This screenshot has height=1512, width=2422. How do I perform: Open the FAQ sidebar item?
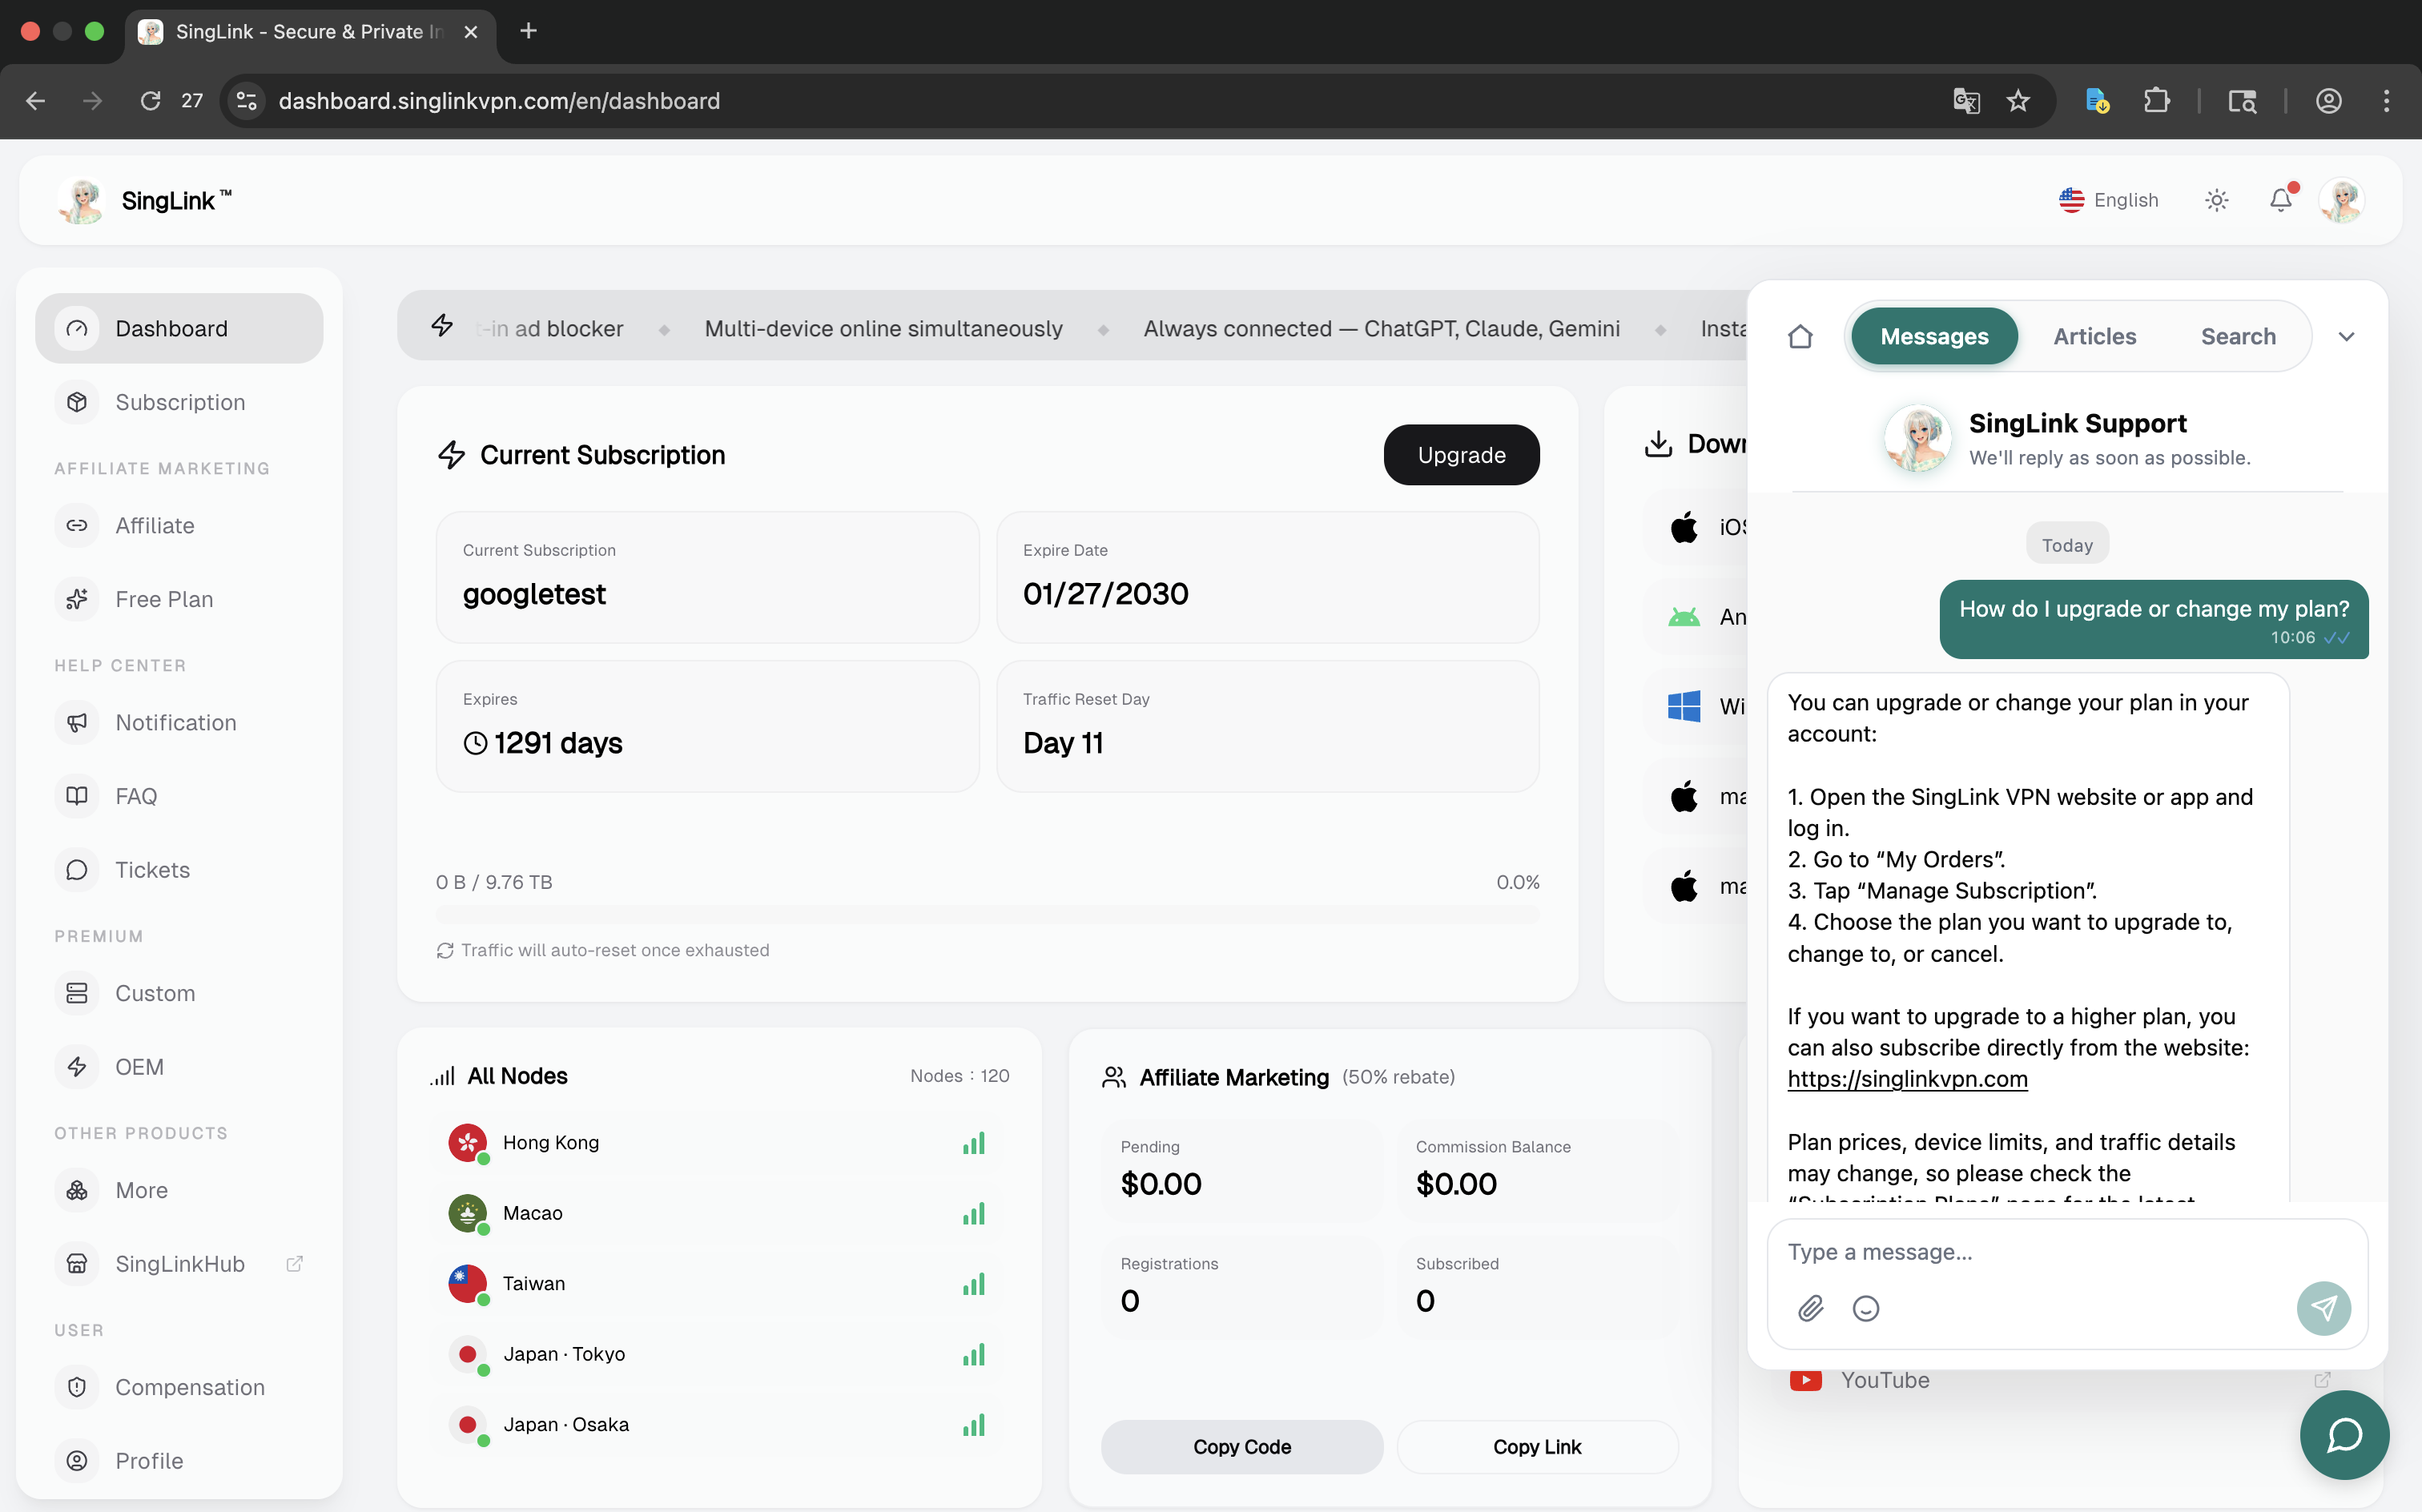tap(179, 796)
